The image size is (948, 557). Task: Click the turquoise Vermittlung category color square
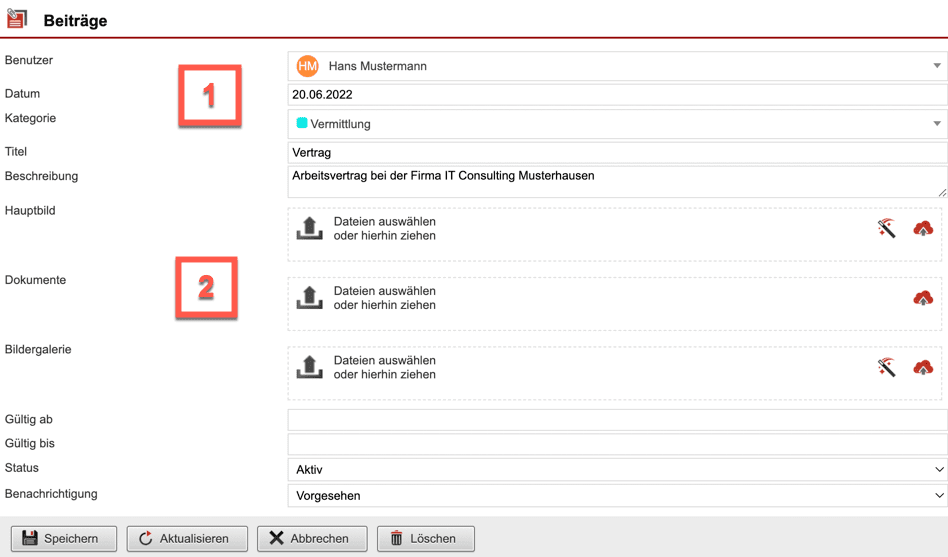click(x=302, y=123)
